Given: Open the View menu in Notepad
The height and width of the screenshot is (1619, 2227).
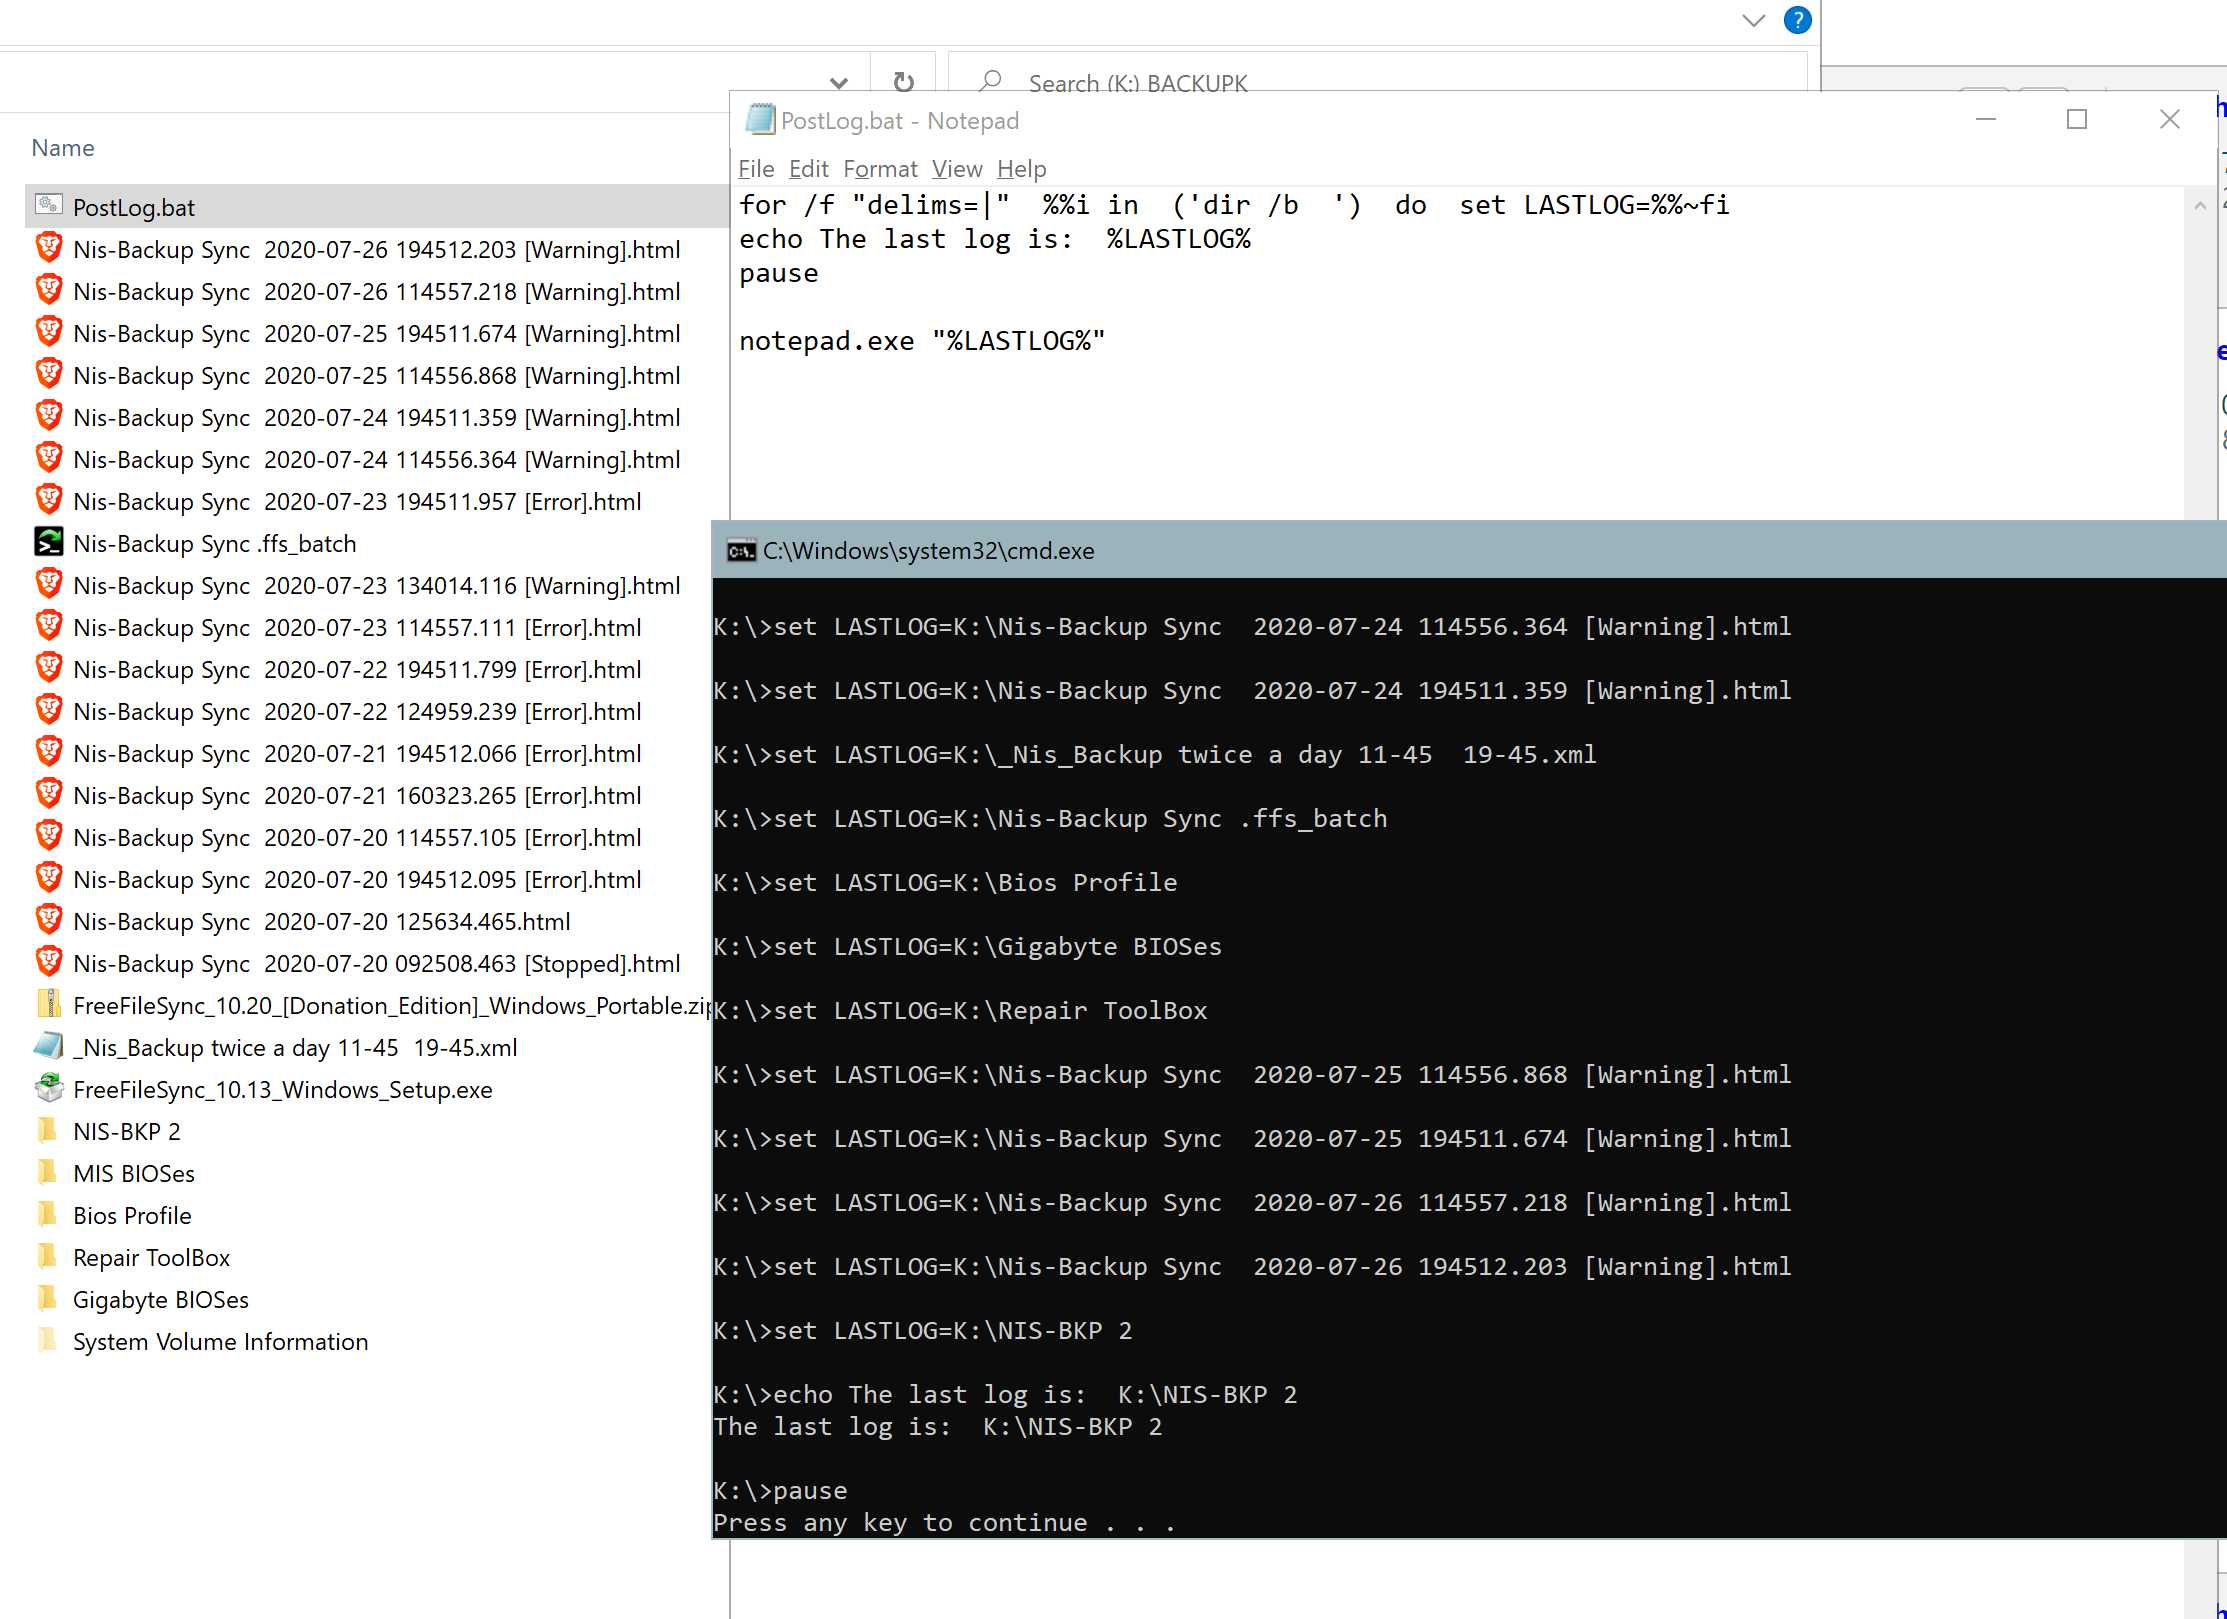Looking at the screenshot, I should [x=957, y=169].
